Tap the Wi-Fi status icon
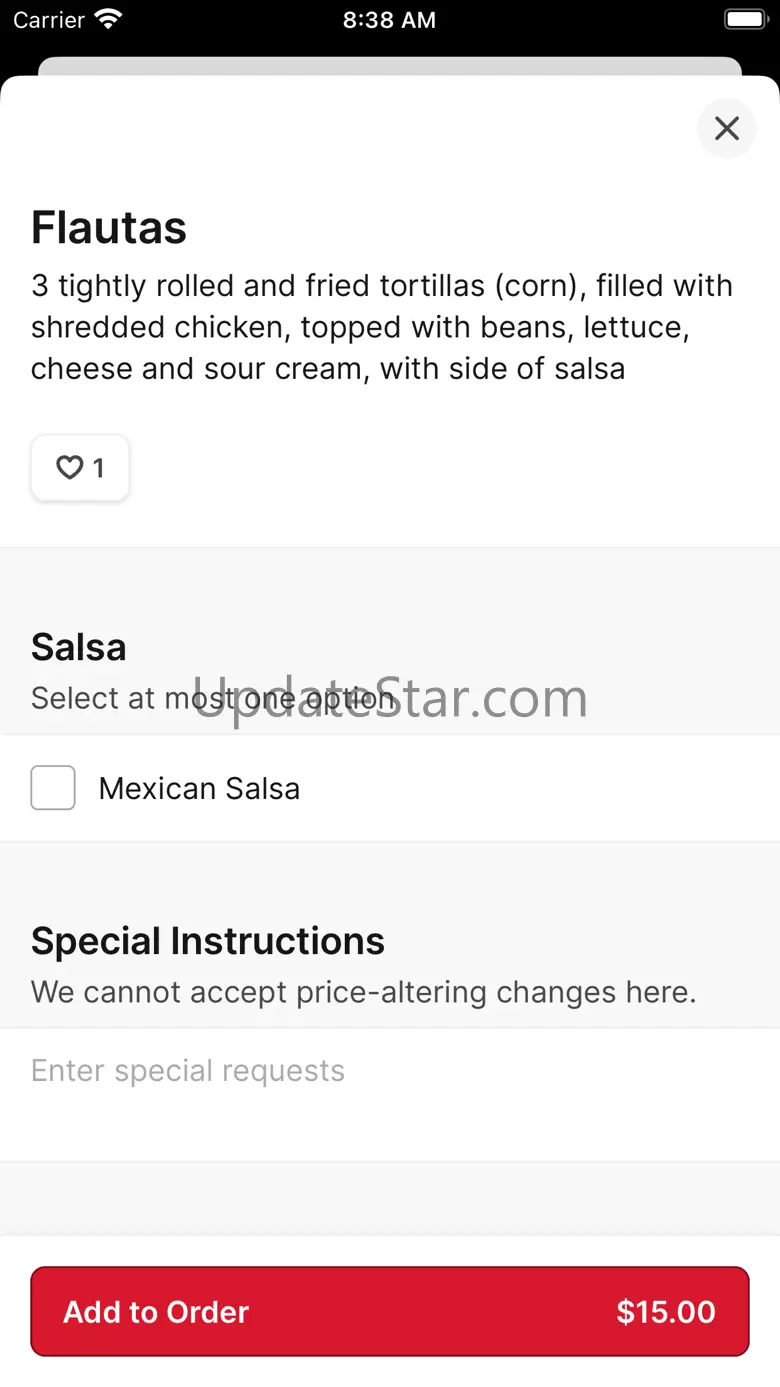Image resolution: width=780 pixels, height=1387 pixels. coord(107,19)
